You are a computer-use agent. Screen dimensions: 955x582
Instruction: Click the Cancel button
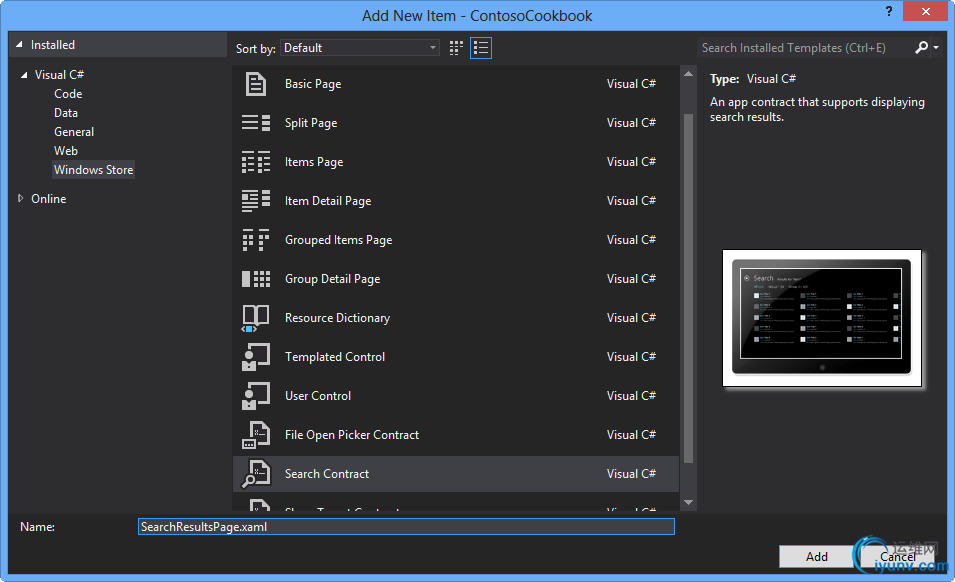click(x=897, y=556)
